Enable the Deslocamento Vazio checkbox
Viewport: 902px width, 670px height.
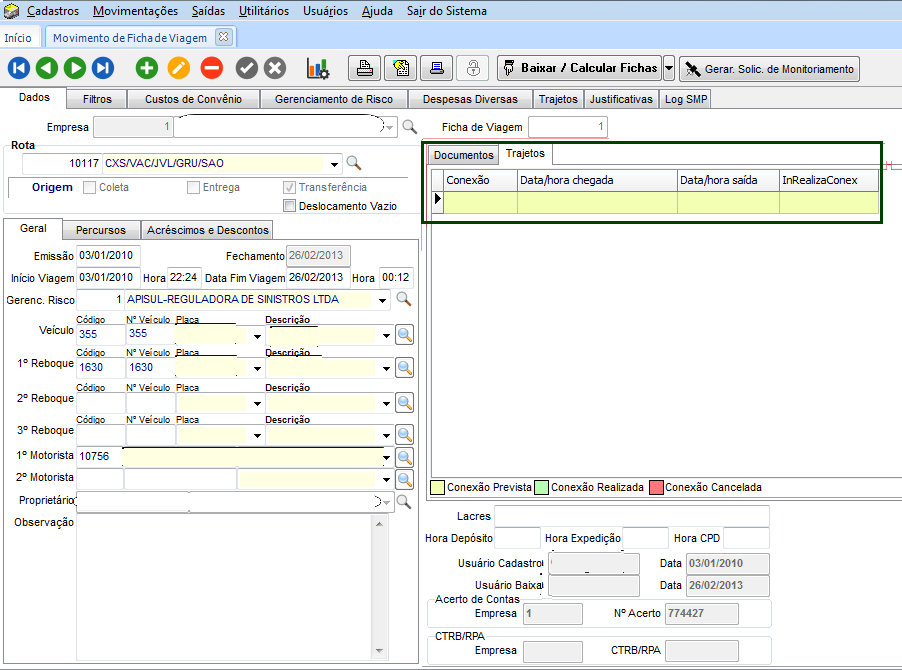click(290, 206)
